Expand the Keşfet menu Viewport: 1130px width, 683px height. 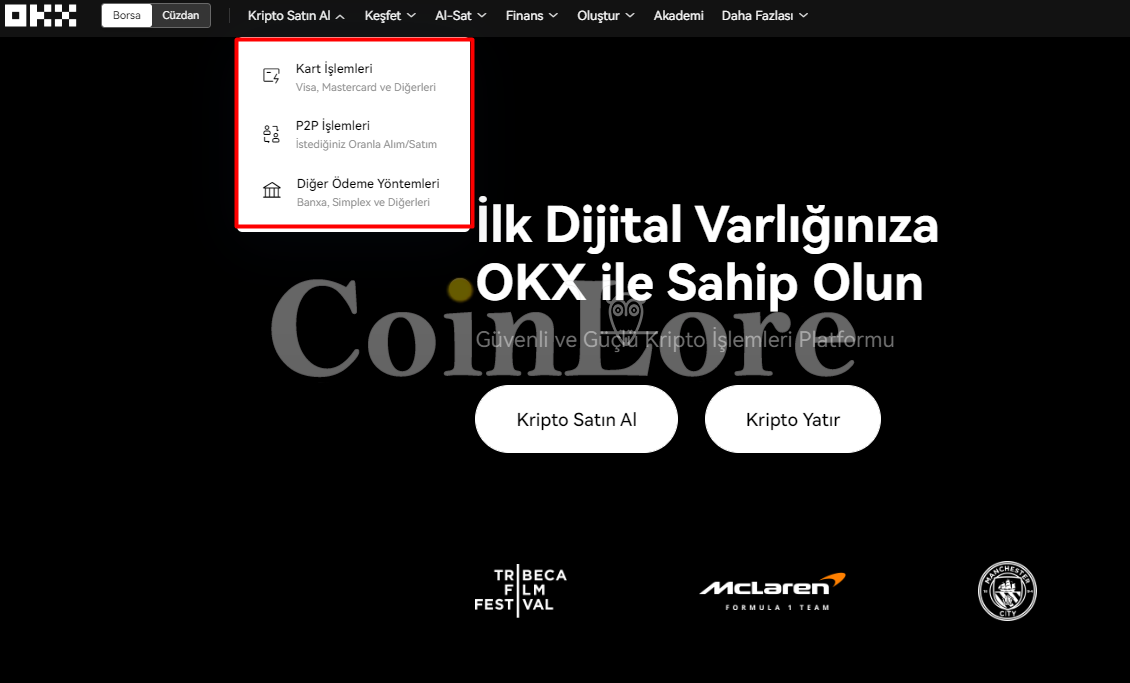tap(390, 15)
